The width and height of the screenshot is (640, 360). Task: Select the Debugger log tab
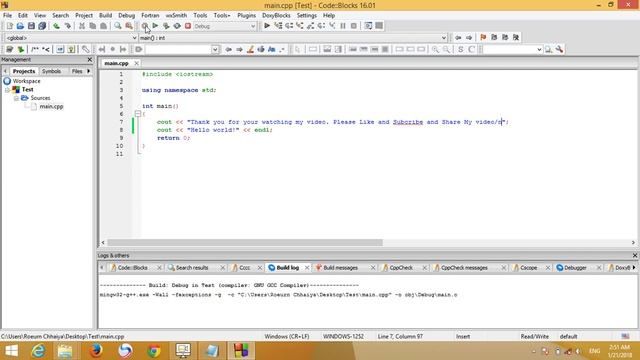(575, 268)
